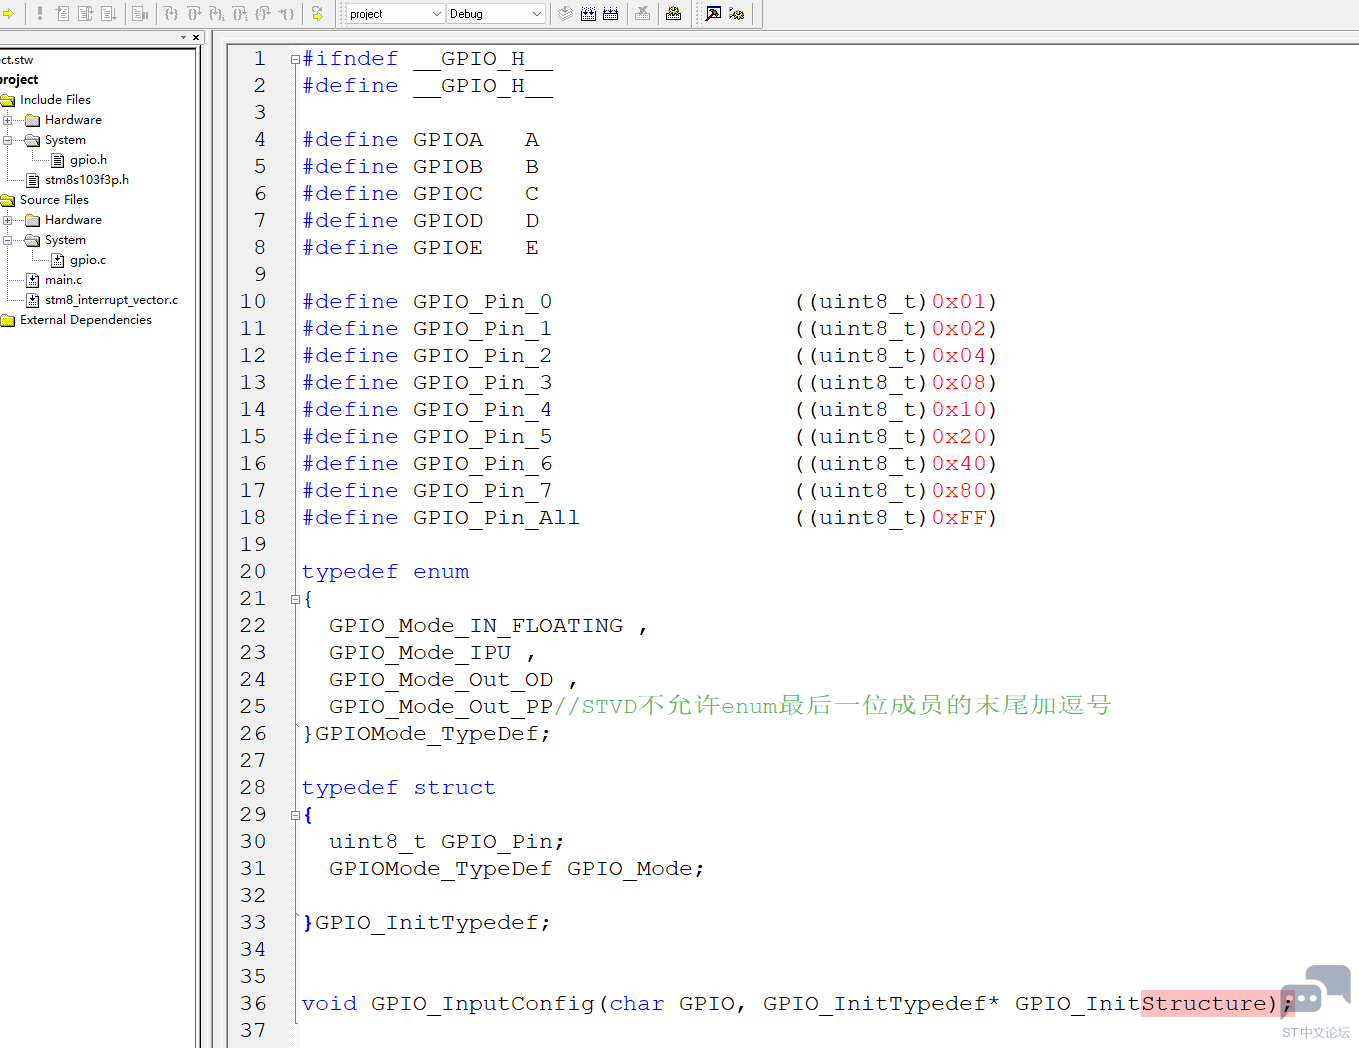Click the Rebuild All icon left of the gray X
Image resolution: width=1359 pixels, height=1048 pixels.
coord(610,14)
